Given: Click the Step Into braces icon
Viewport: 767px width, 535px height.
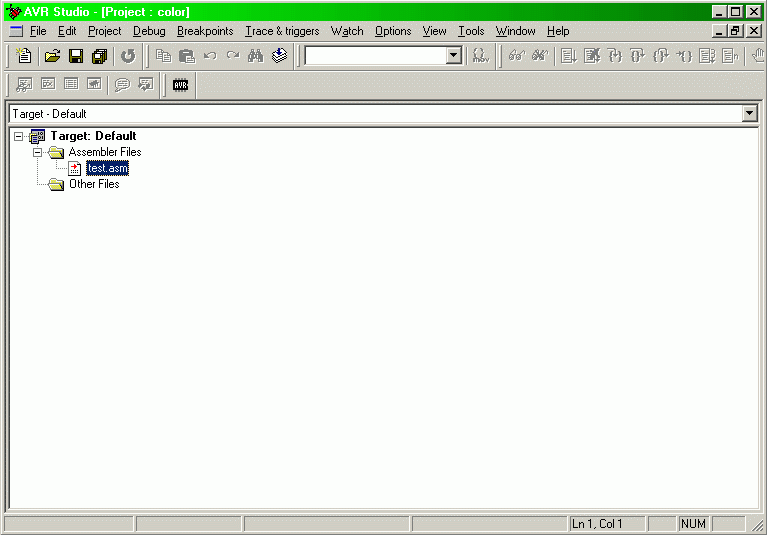Looking at the screenshot, I should point(615,56).
